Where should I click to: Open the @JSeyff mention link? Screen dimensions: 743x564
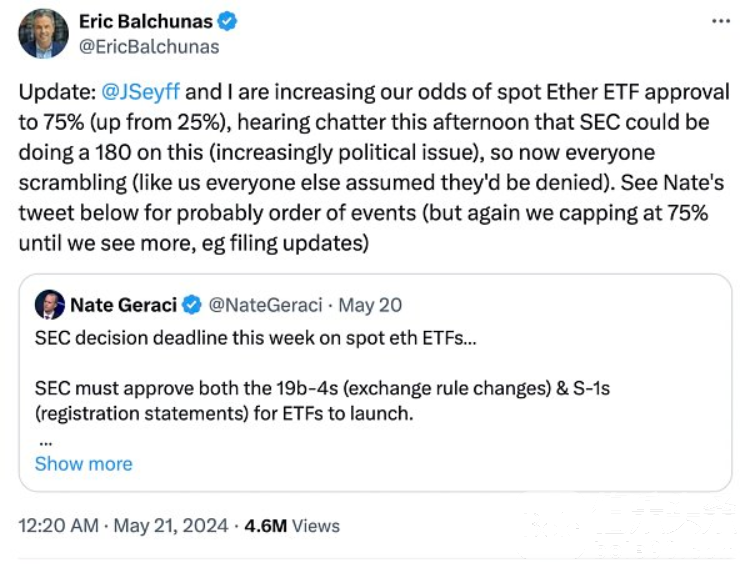coord(141,91)
